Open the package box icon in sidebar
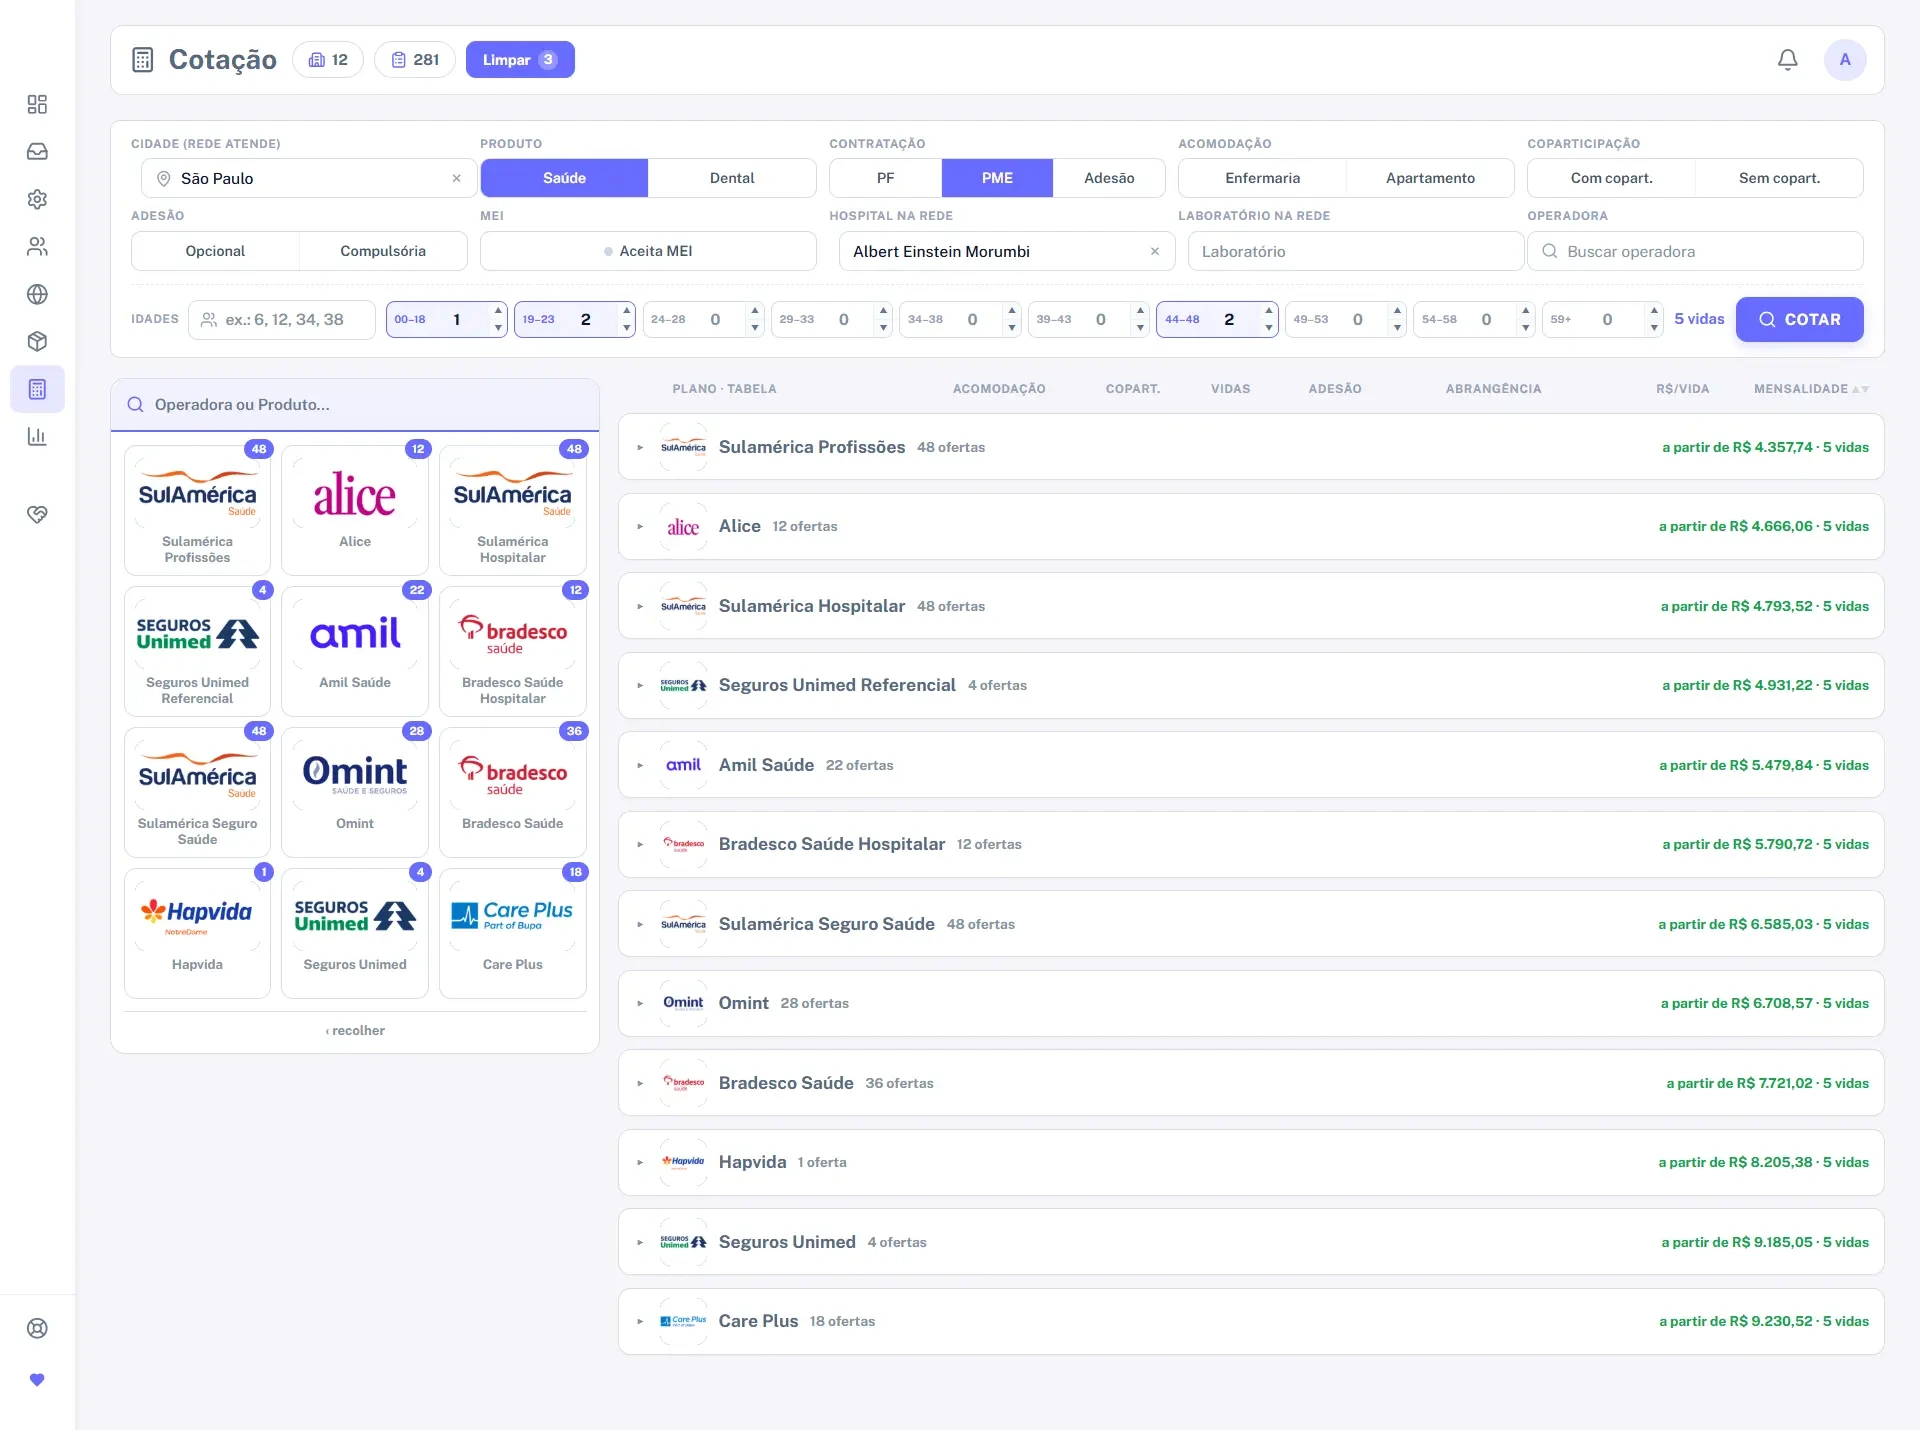This screenshot has height=1430, width=1920. (x=37, y=341)
